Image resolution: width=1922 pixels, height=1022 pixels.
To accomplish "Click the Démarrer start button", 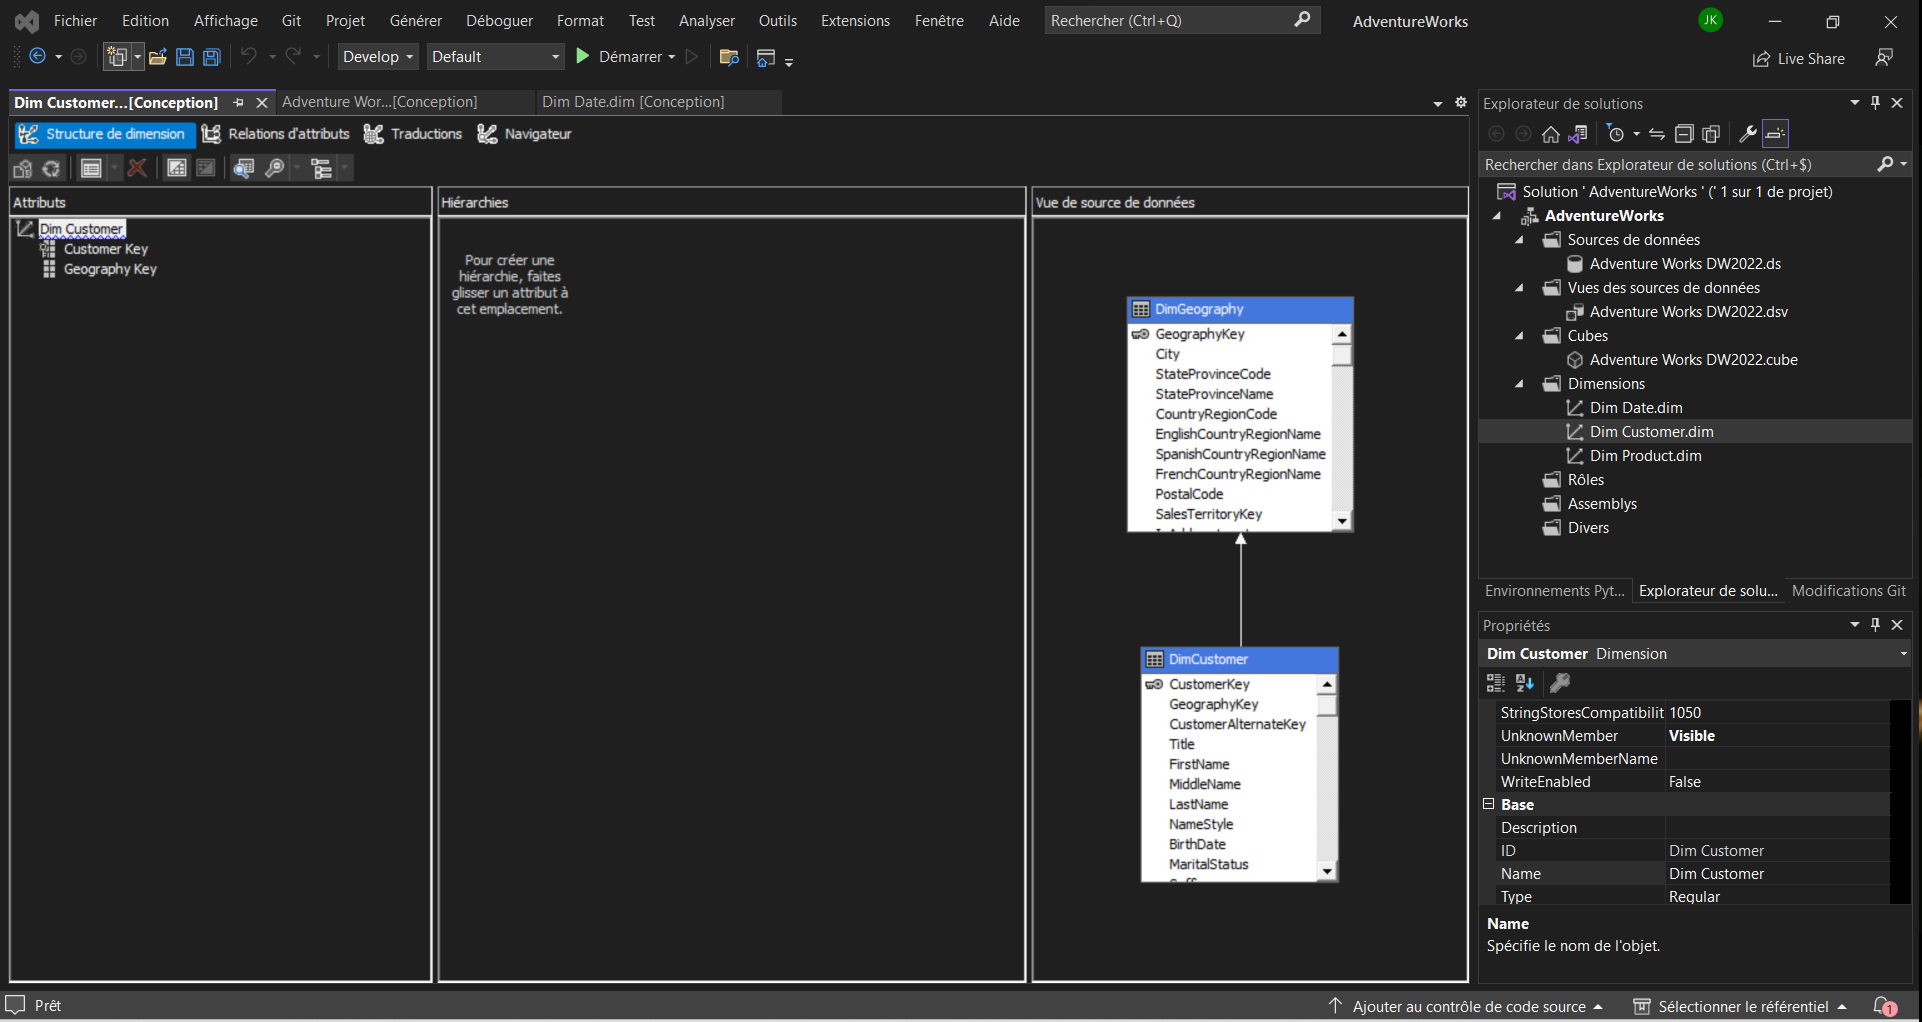I will pos(619,57).
